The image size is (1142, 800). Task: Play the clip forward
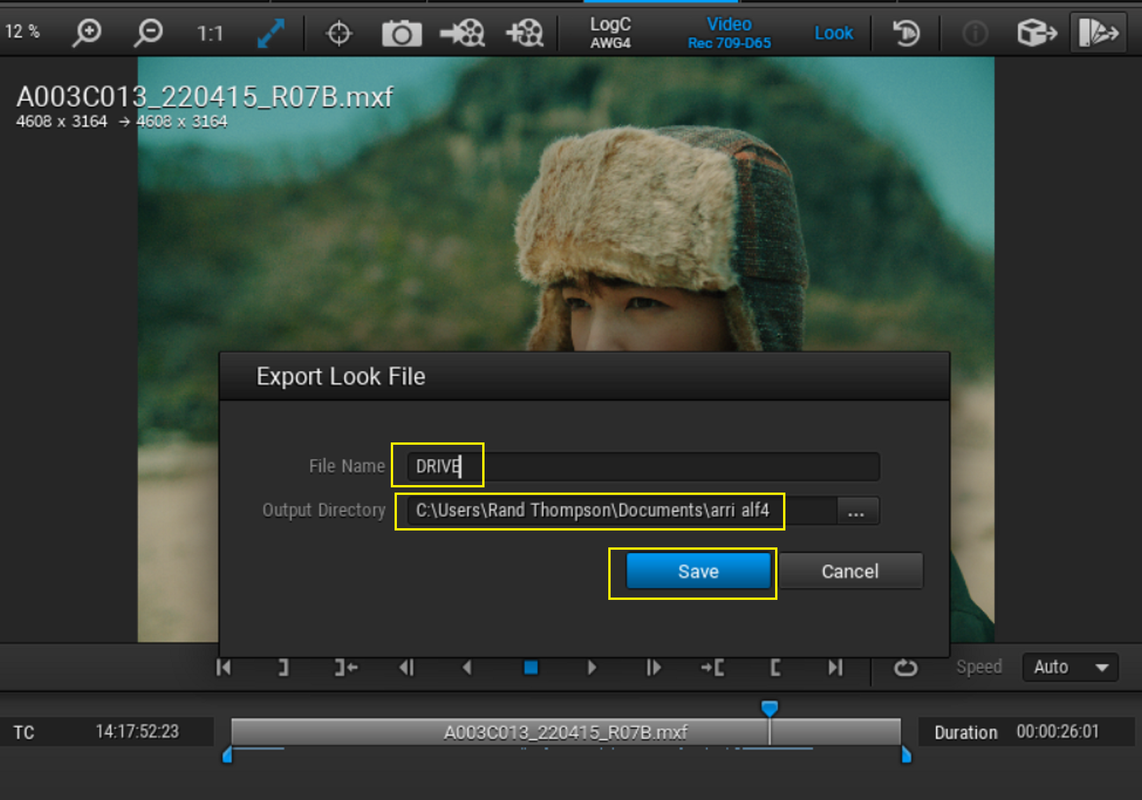[x=591, y=667]
